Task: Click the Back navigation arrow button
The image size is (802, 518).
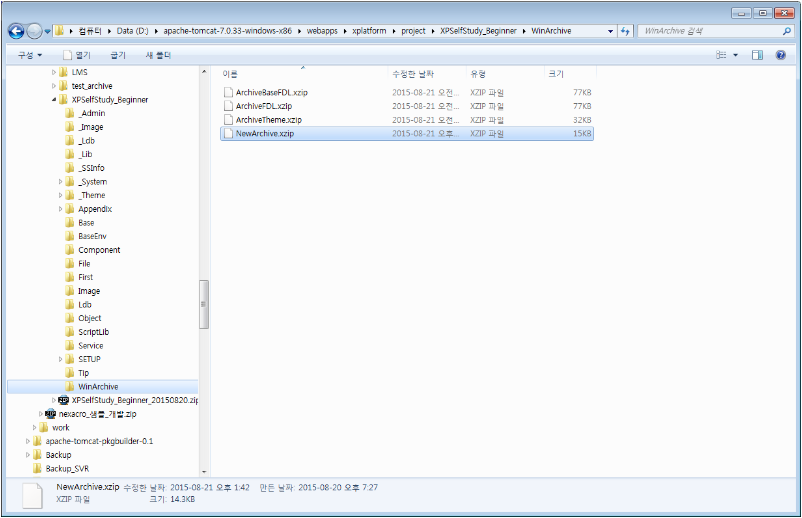Action: pos(17,31)
